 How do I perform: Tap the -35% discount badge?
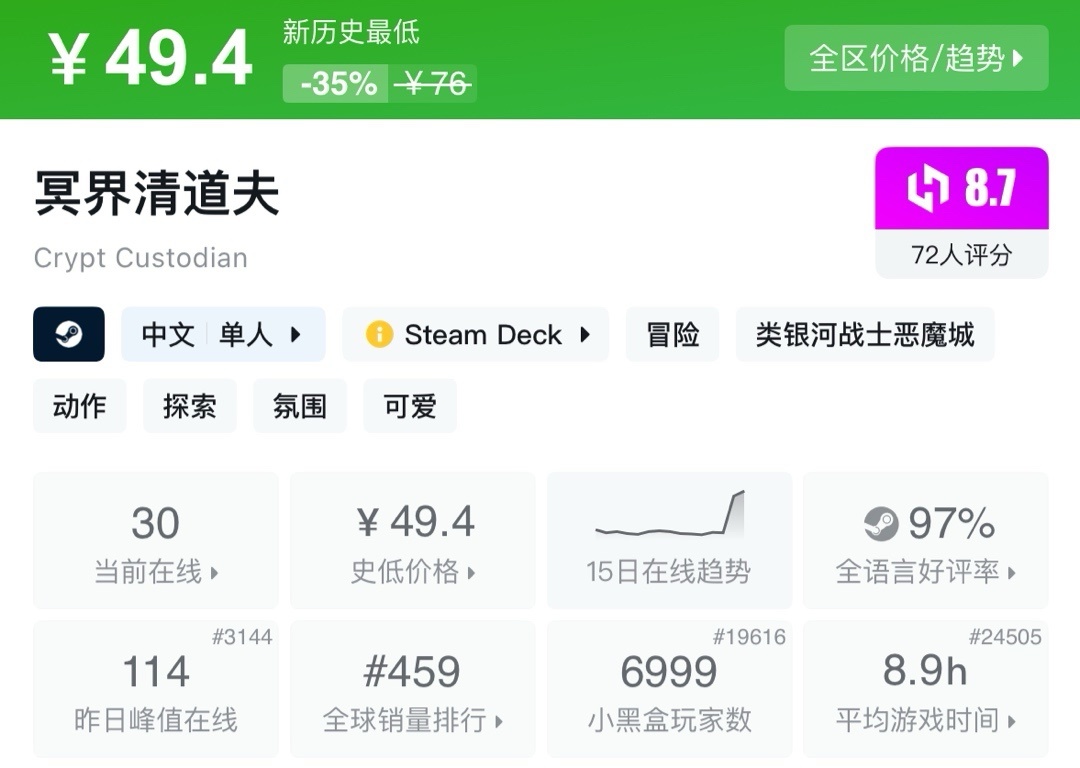point(338,84)
